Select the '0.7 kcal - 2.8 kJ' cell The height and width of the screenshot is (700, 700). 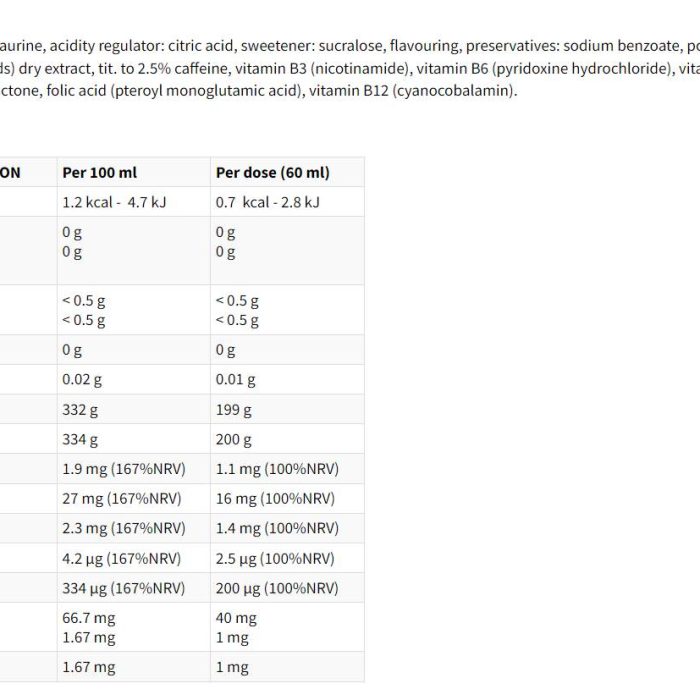[287, 202]
